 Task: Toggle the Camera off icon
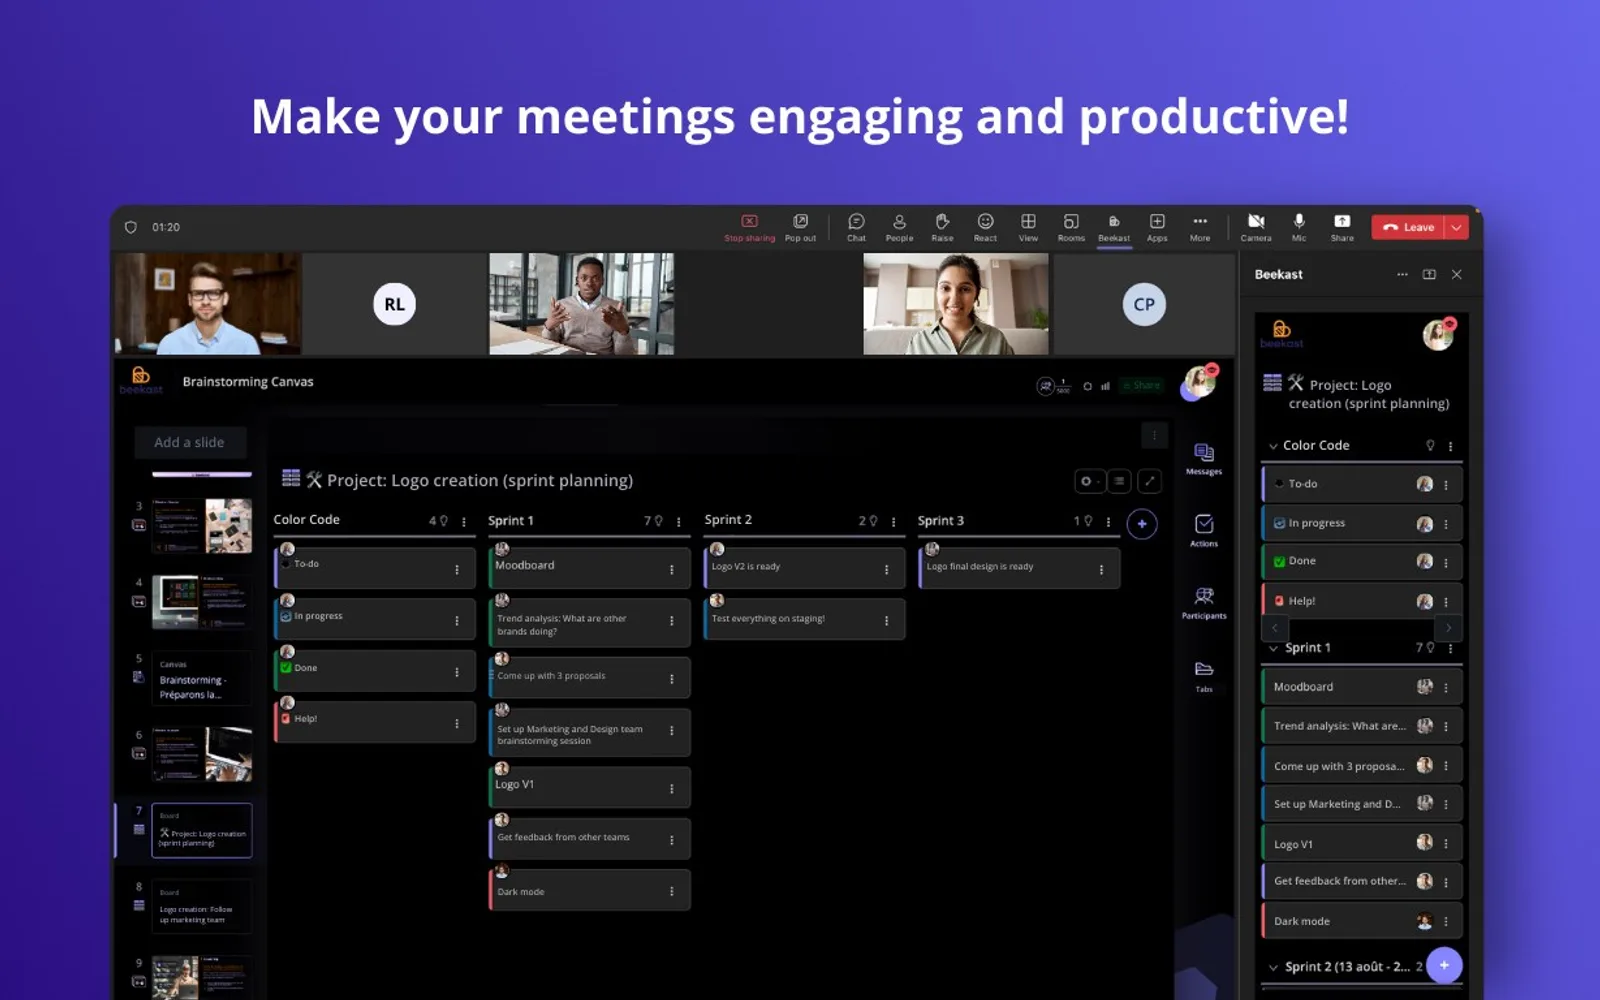1256,227
